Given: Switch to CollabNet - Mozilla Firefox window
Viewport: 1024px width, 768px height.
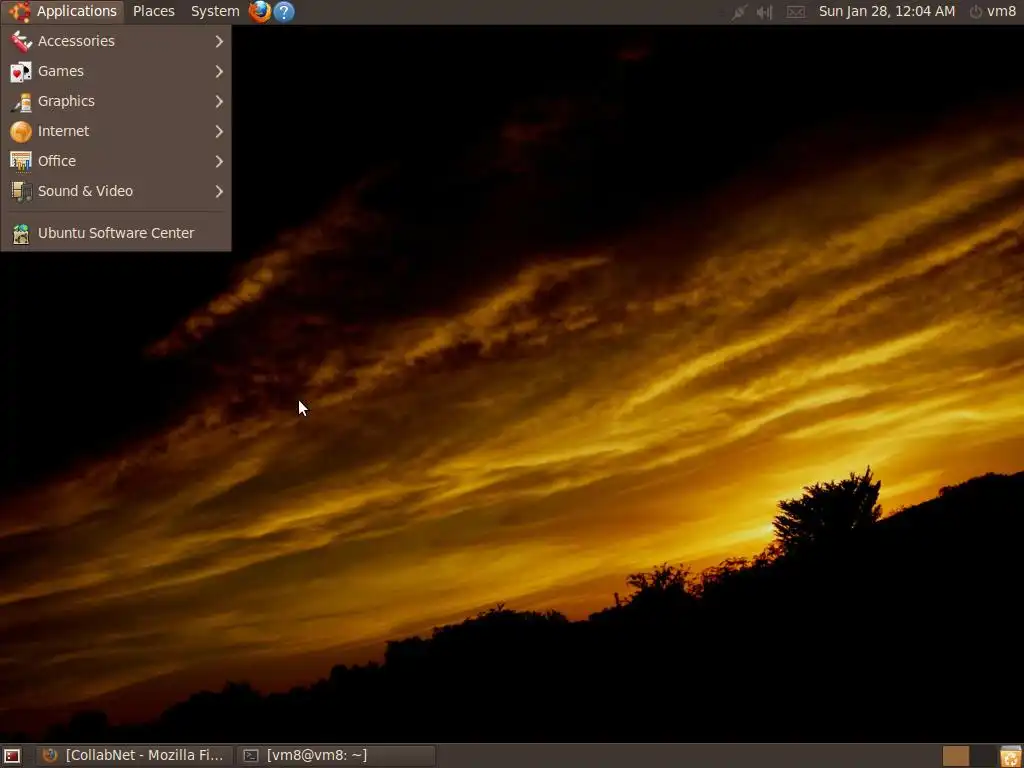Looking at the screenshot, I should click(135, 756).
